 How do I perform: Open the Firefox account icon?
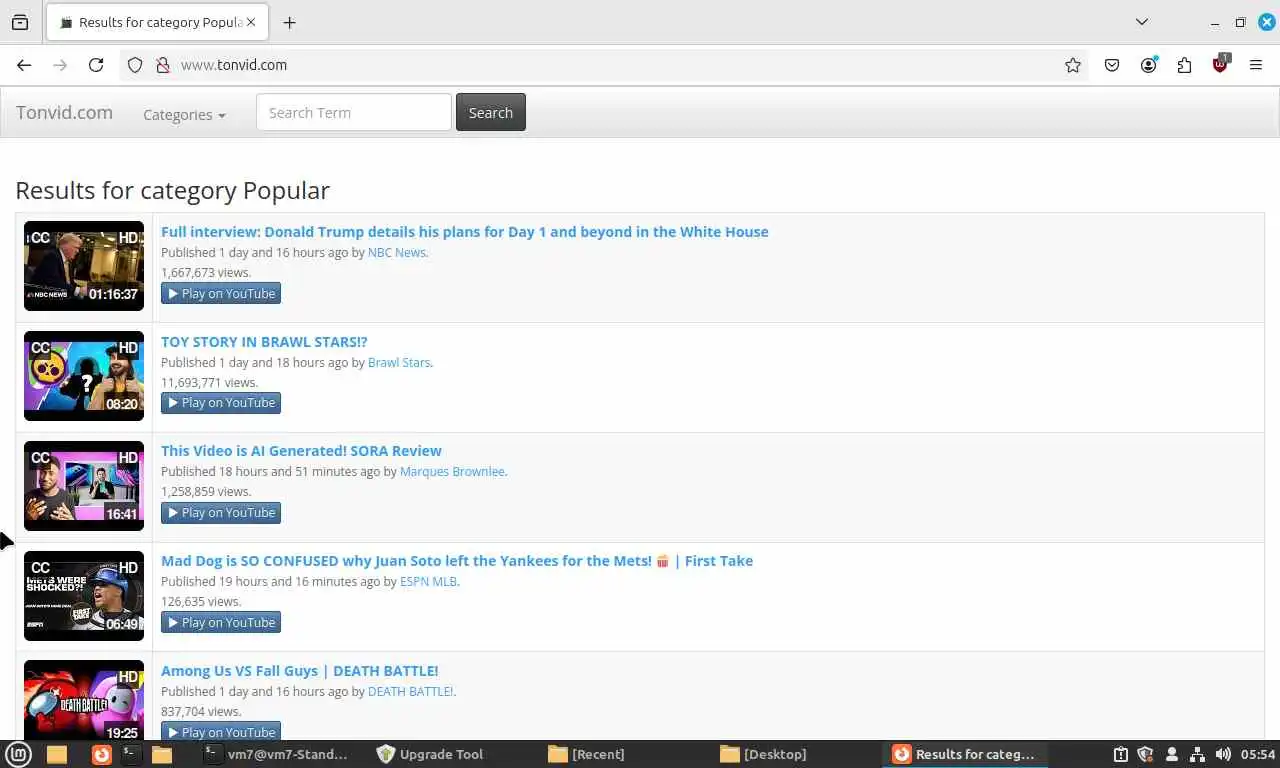pos(1149,65)
